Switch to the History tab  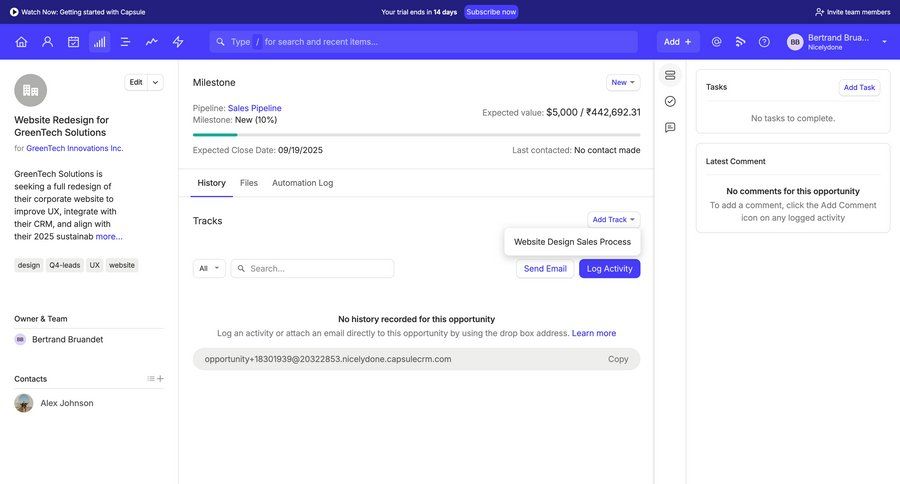click(211, 183)
